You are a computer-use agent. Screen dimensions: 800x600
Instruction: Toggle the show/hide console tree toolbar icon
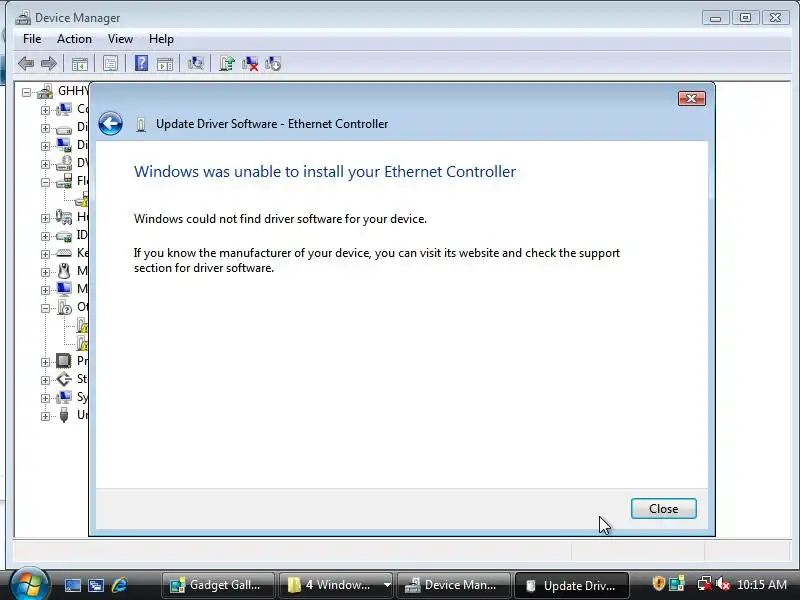pos(80,64)
